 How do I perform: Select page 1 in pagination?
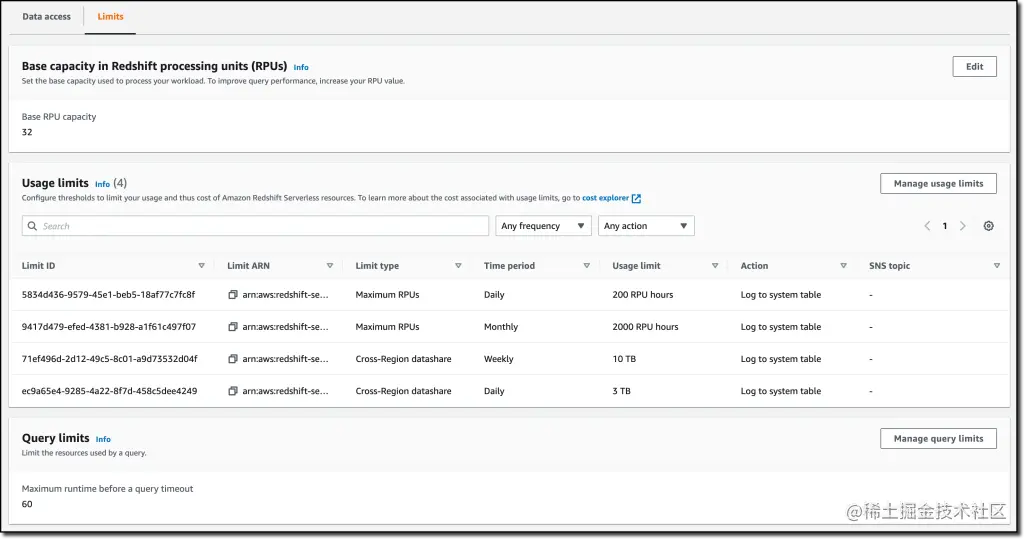(x=944, y=226)
